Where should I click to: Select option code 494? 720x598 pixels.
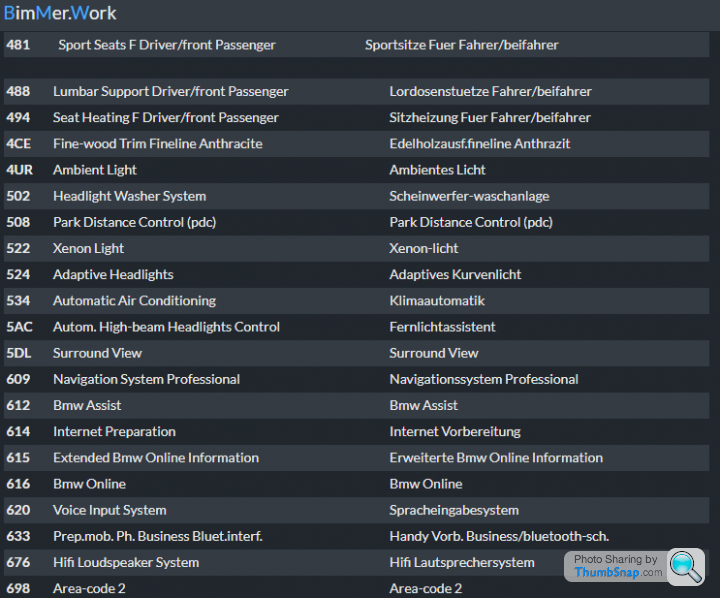coord(18,118)
